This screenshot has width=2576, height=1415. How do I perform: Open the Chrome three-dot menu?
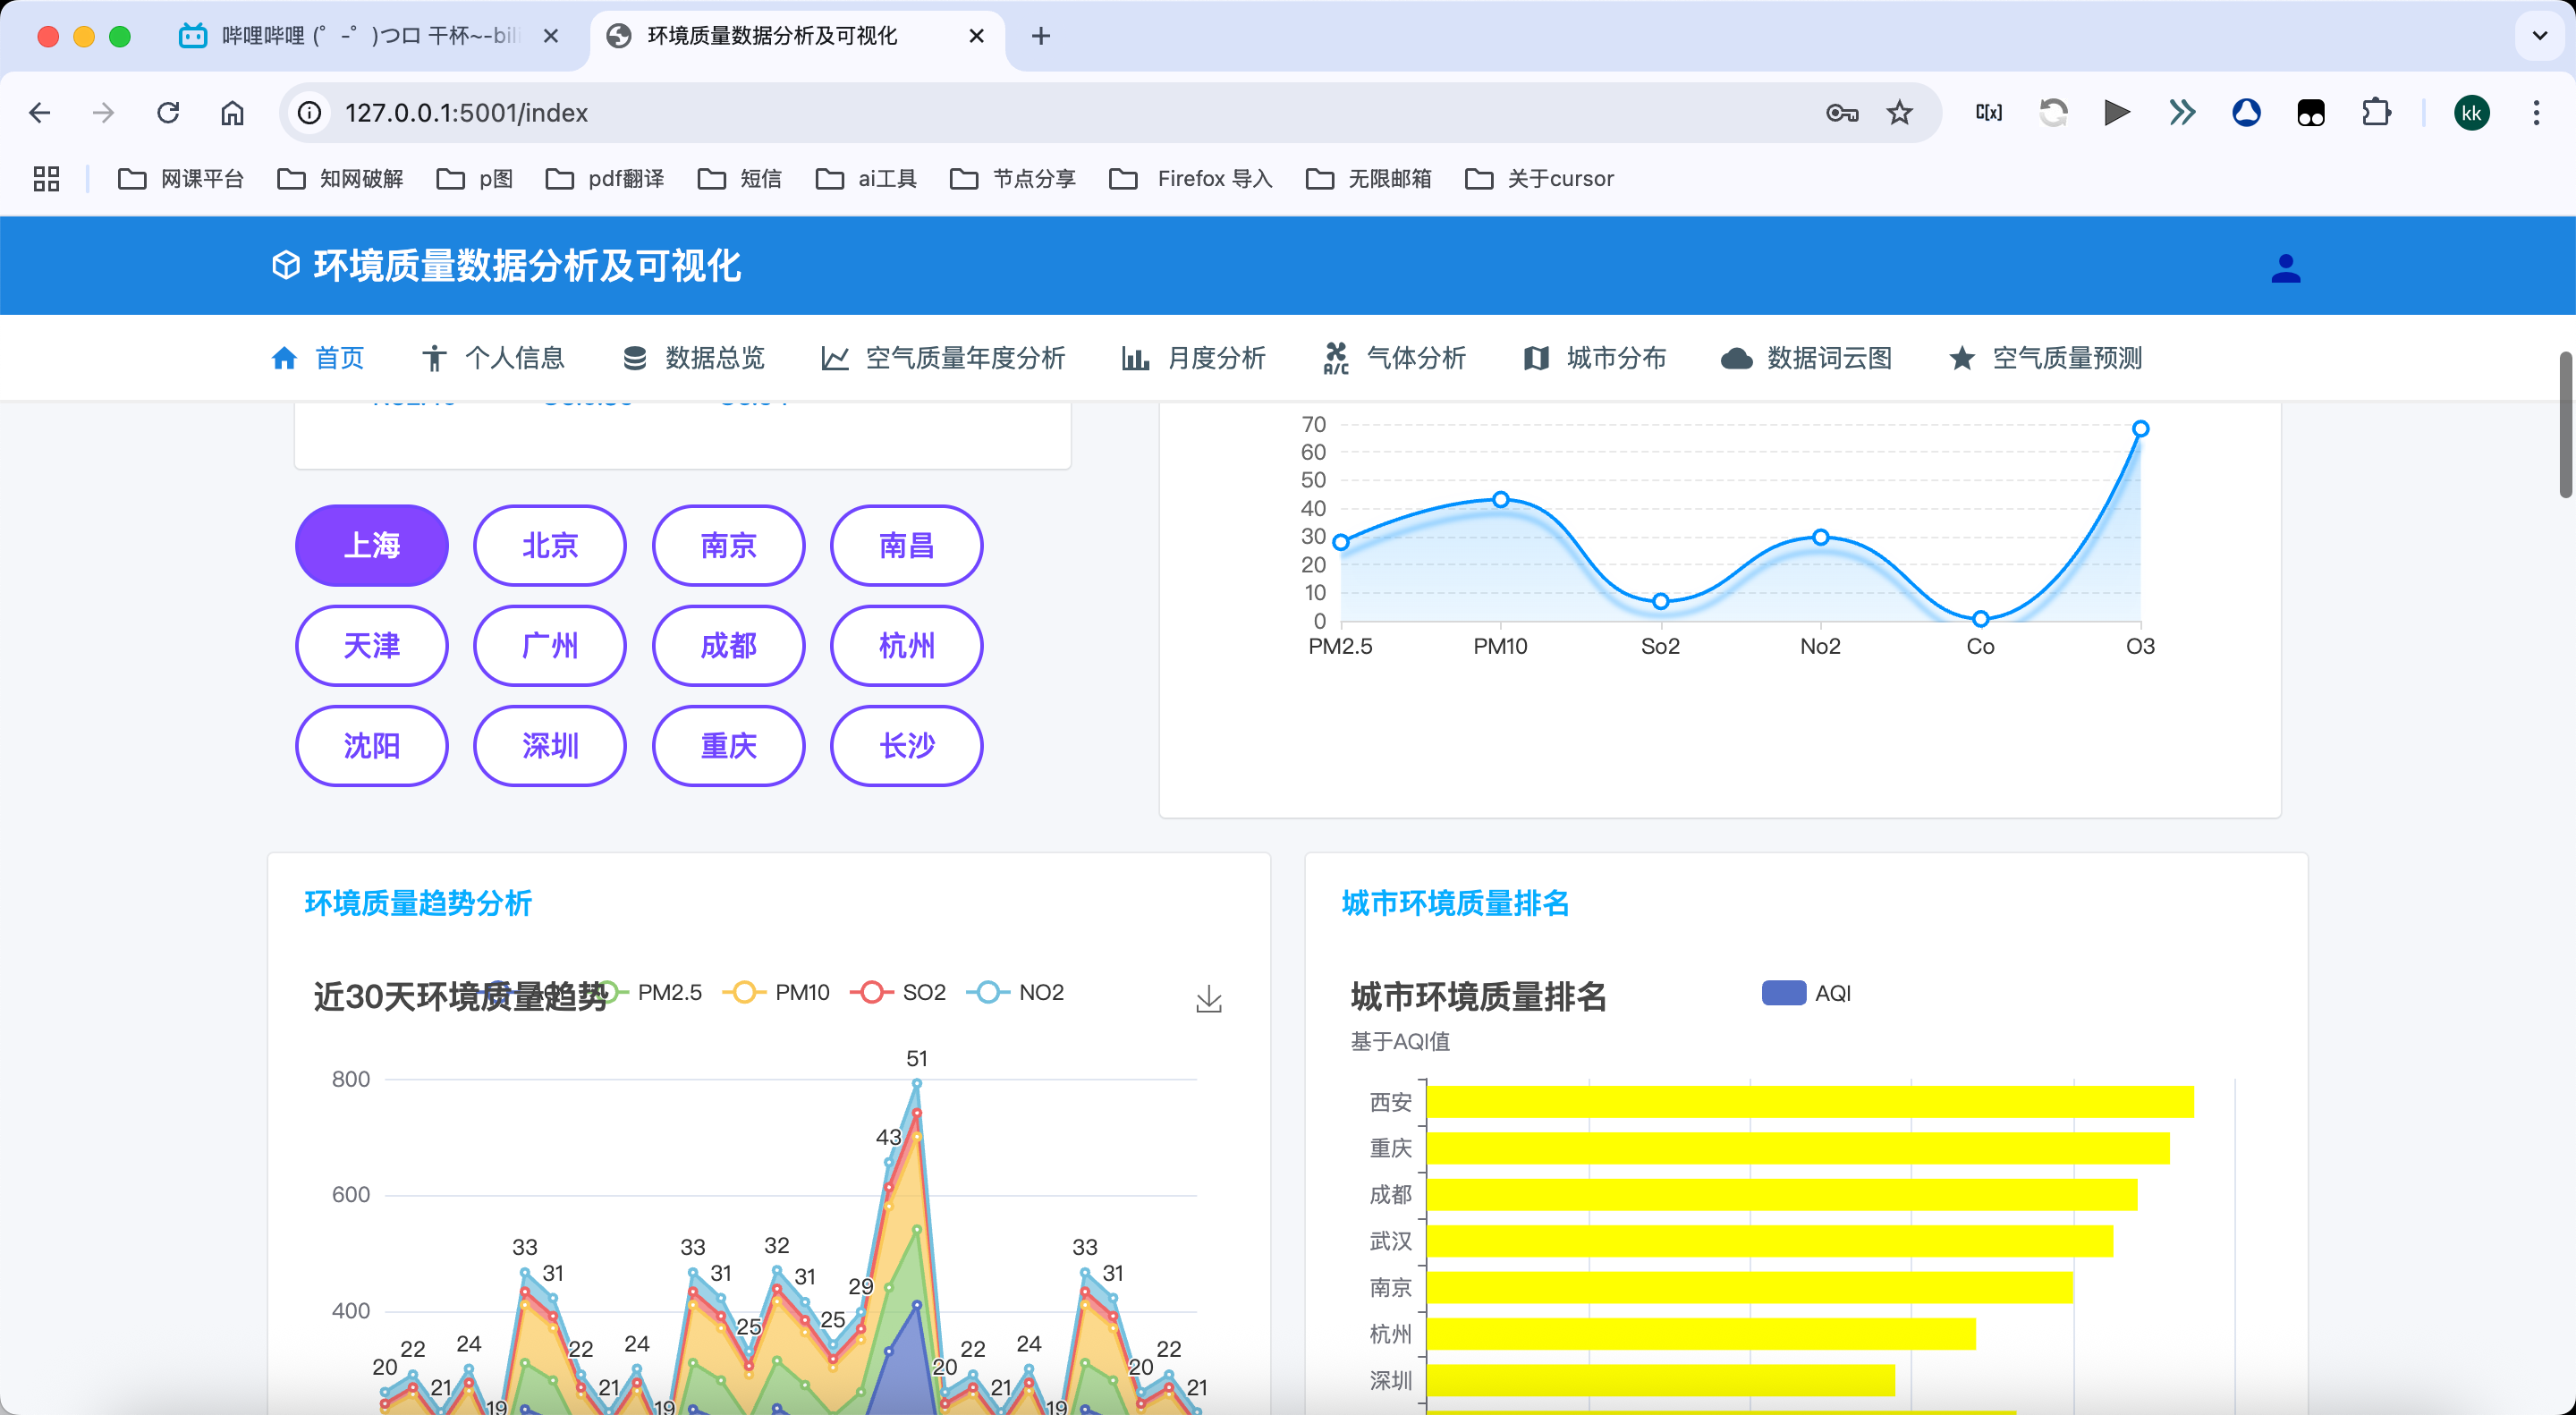tap(2536, 113)
